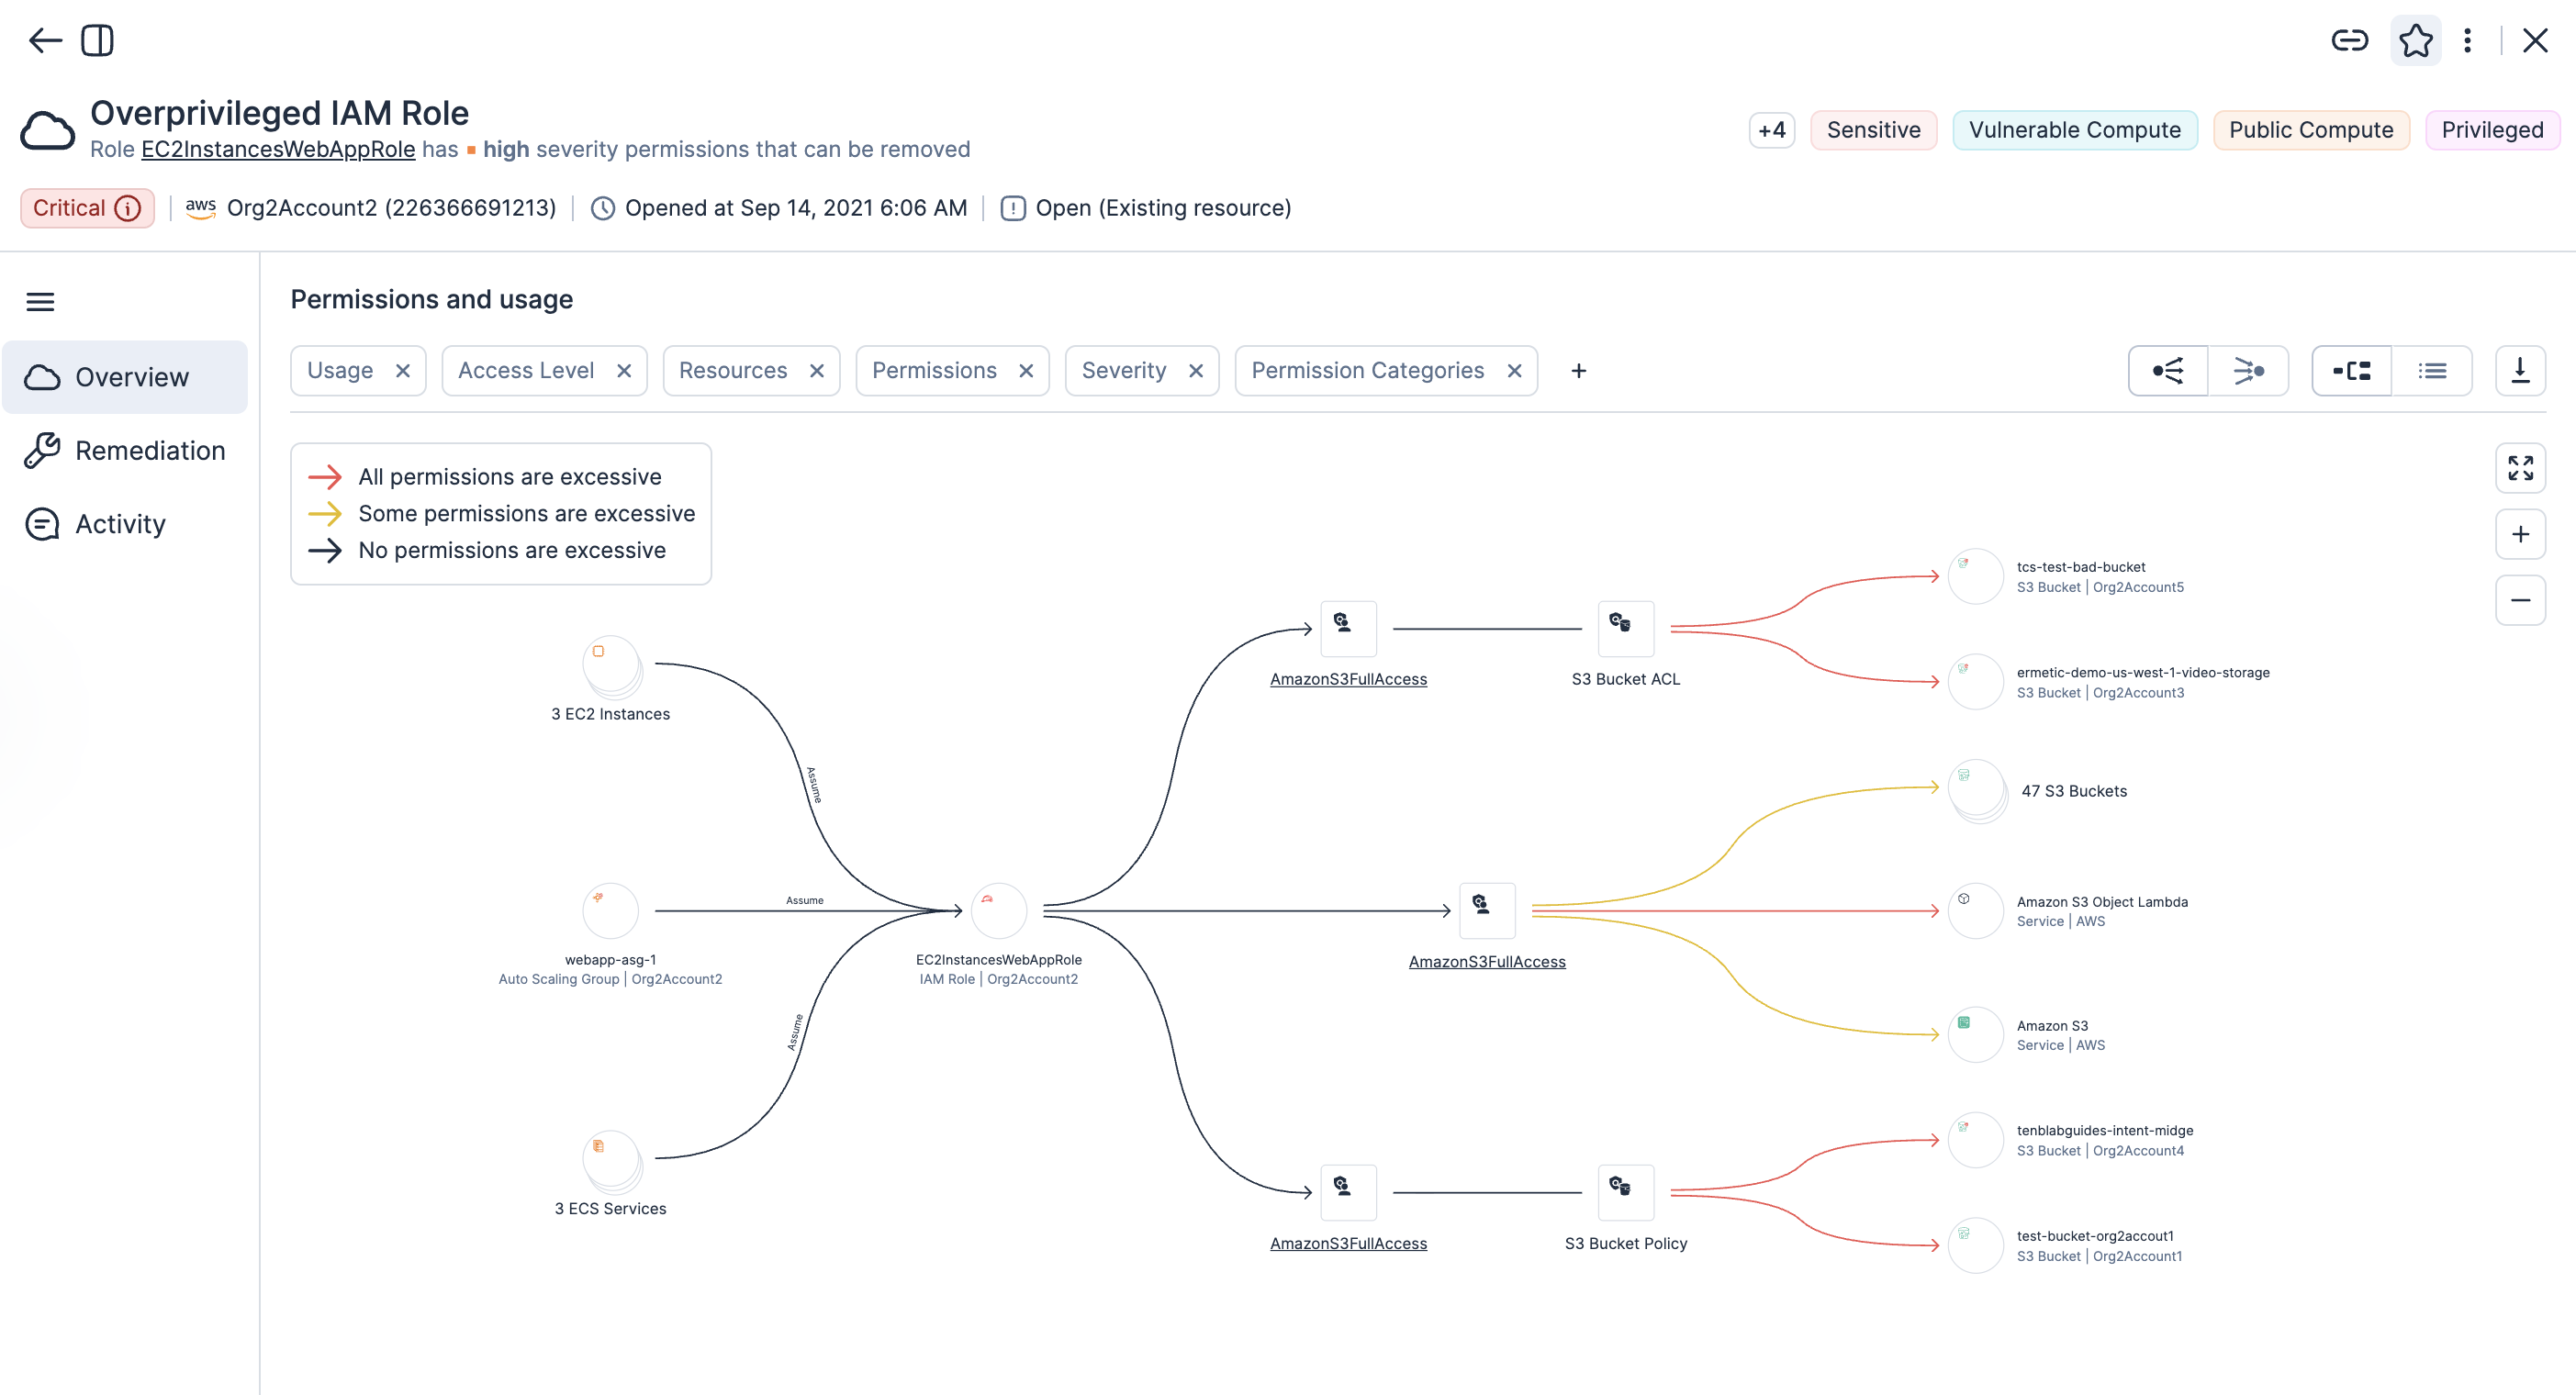Click the back arrow icon
This screenshot has height=1395, width=2576.
tap(45, 41)
